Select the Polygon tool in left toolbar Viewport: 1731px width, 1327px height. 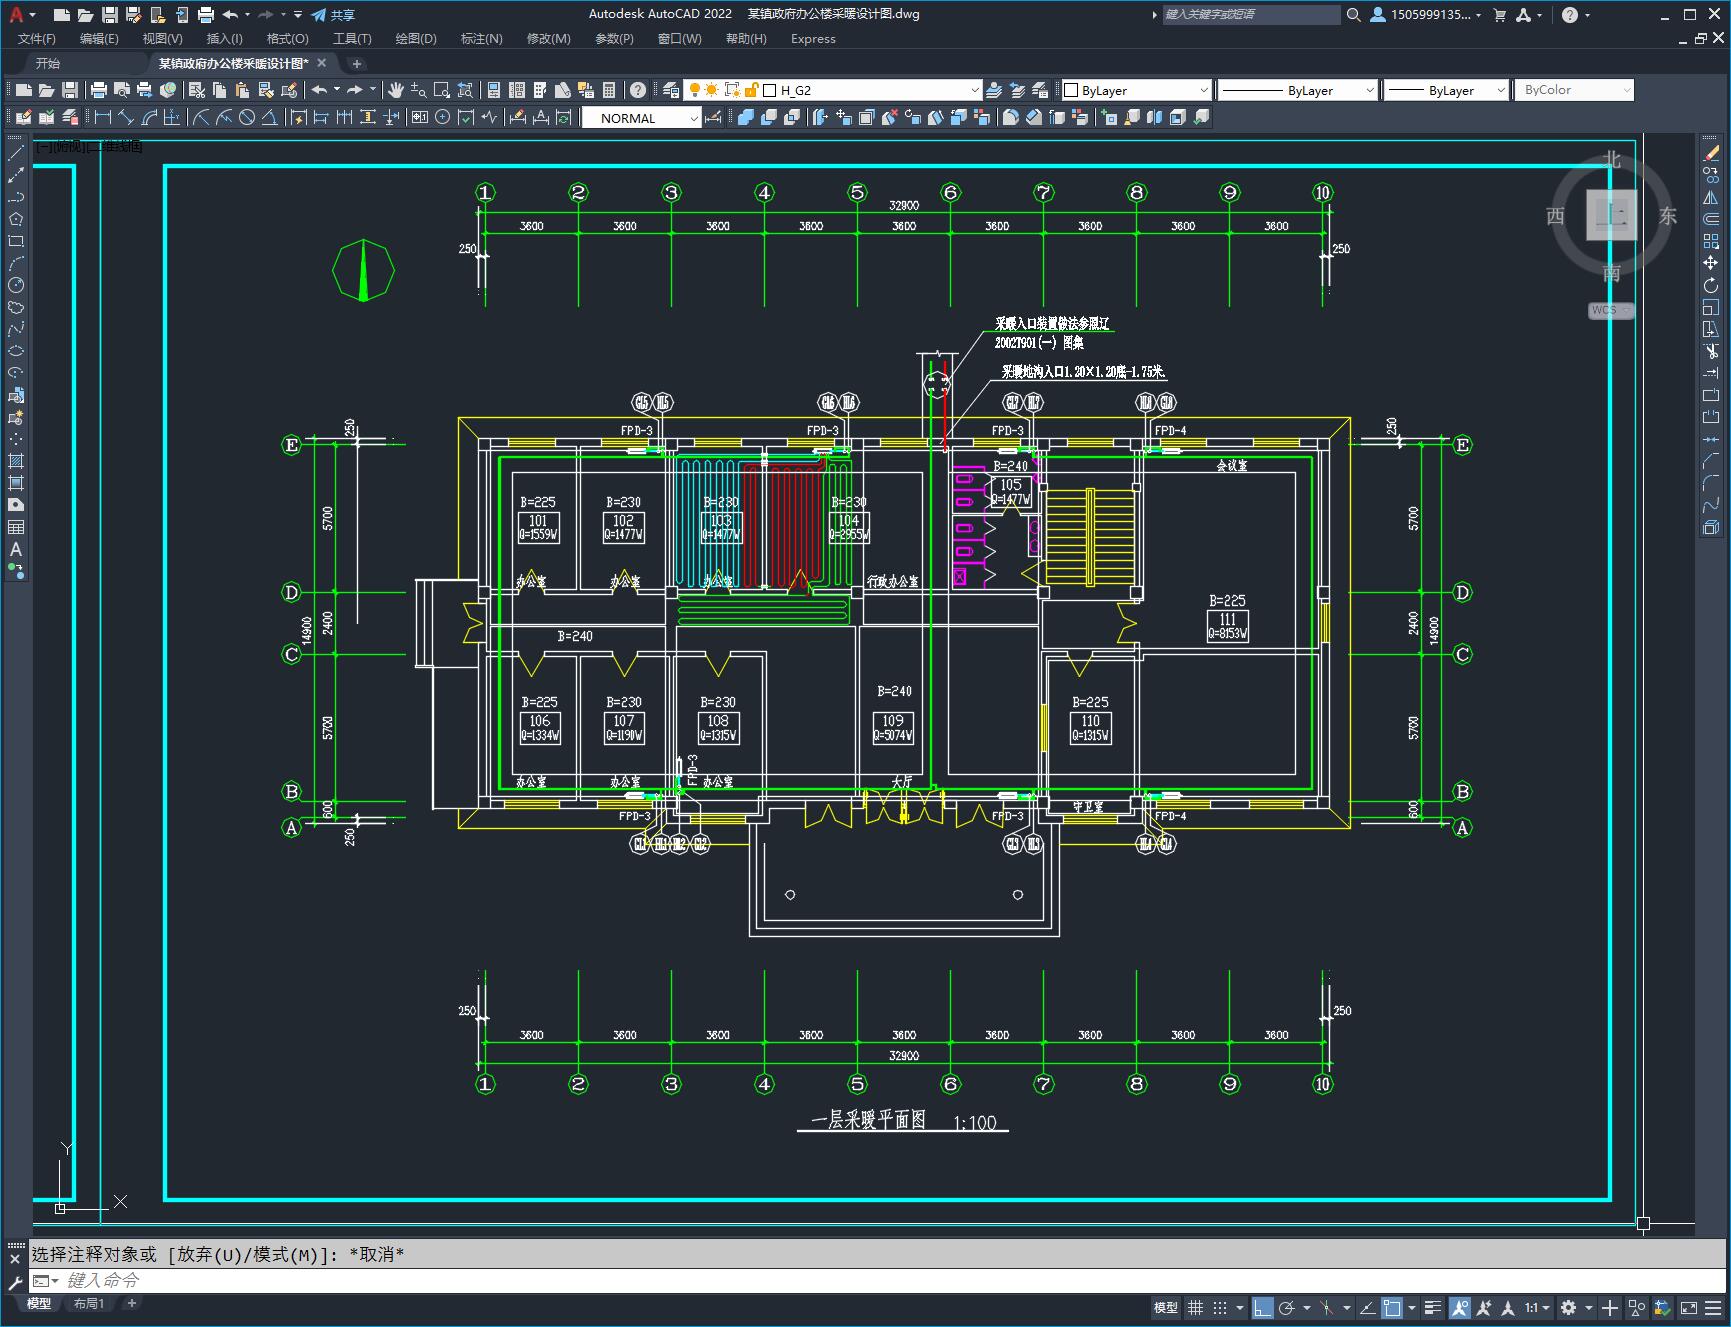[16, 219]
